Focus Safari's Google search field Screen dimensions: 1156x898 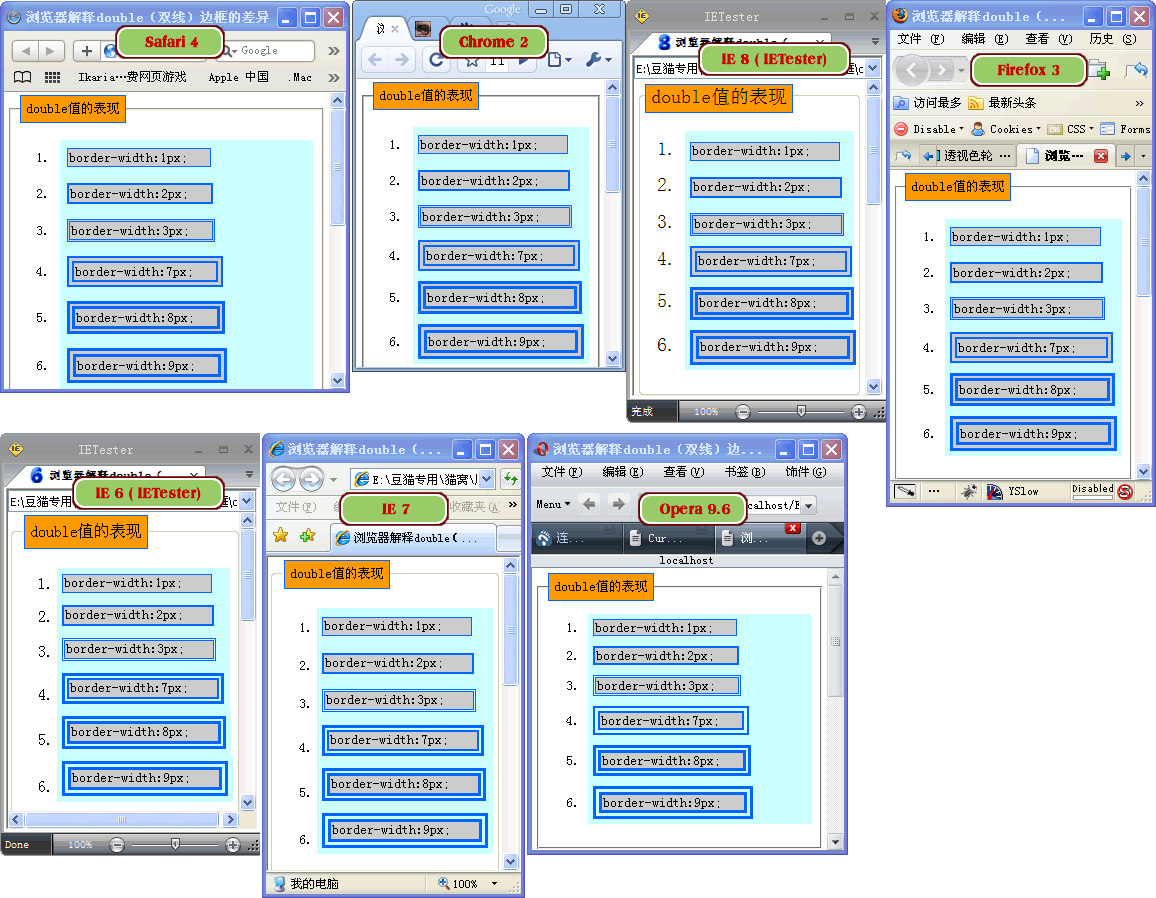(x=270, y=51)
